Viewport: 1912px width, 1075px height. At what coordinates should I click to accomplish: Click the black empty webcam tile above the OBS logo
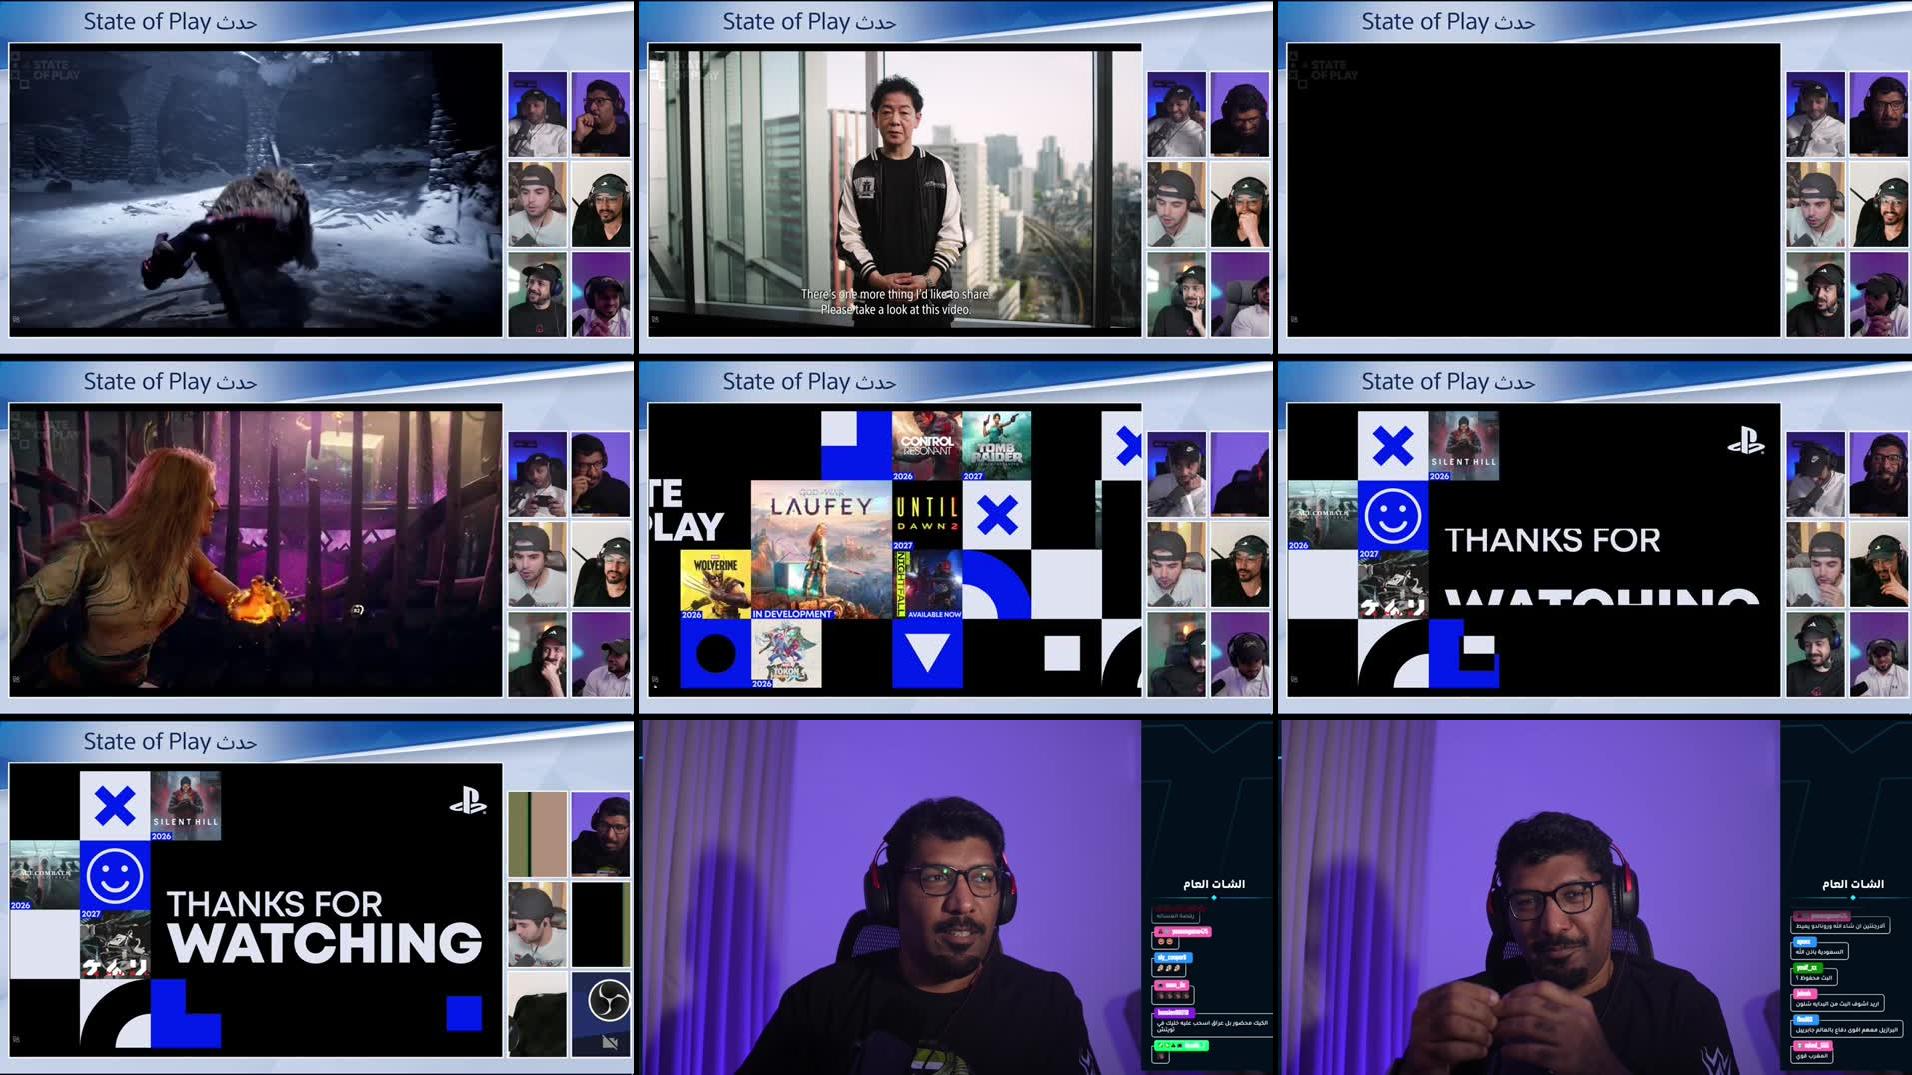pos(601,924)
